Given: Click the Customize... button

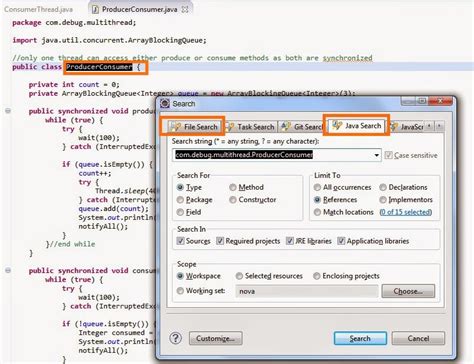Looking at the screenshot, I should (215, 338).
